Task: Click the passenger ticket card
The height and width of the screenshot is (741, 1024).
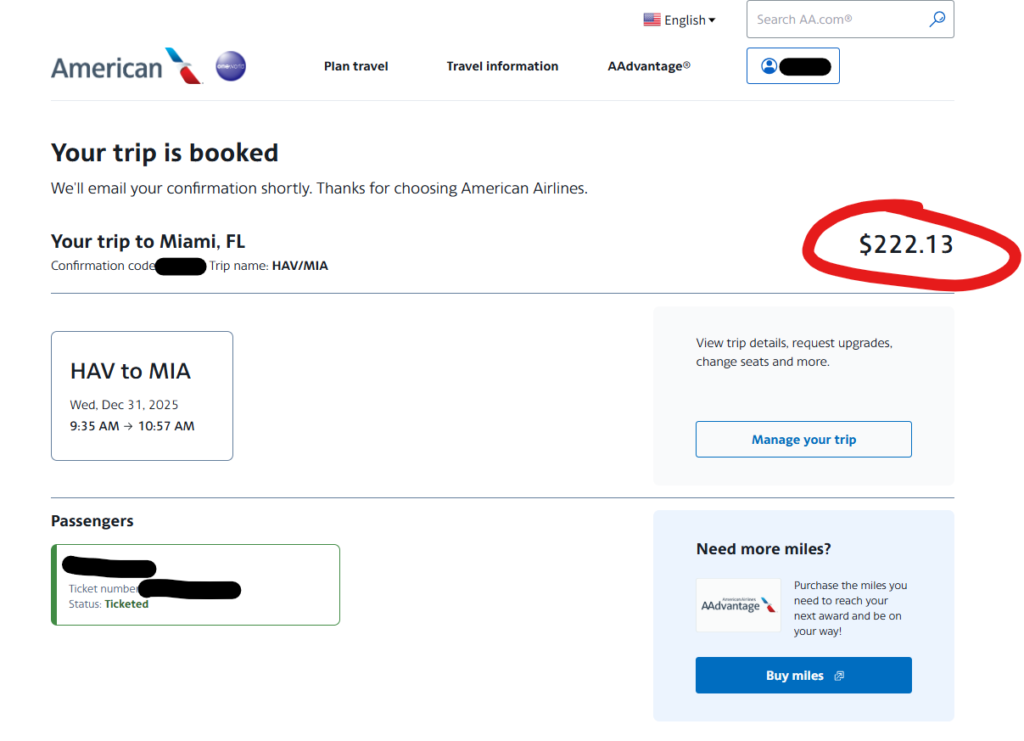Action: point(196,585)
